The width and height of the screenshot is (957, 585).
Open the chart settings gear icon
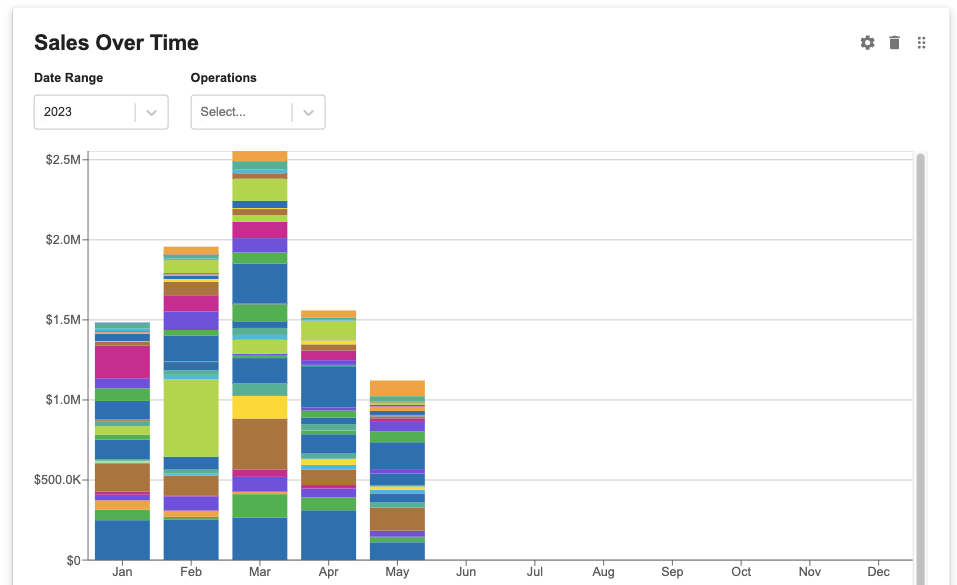[867, 43]
